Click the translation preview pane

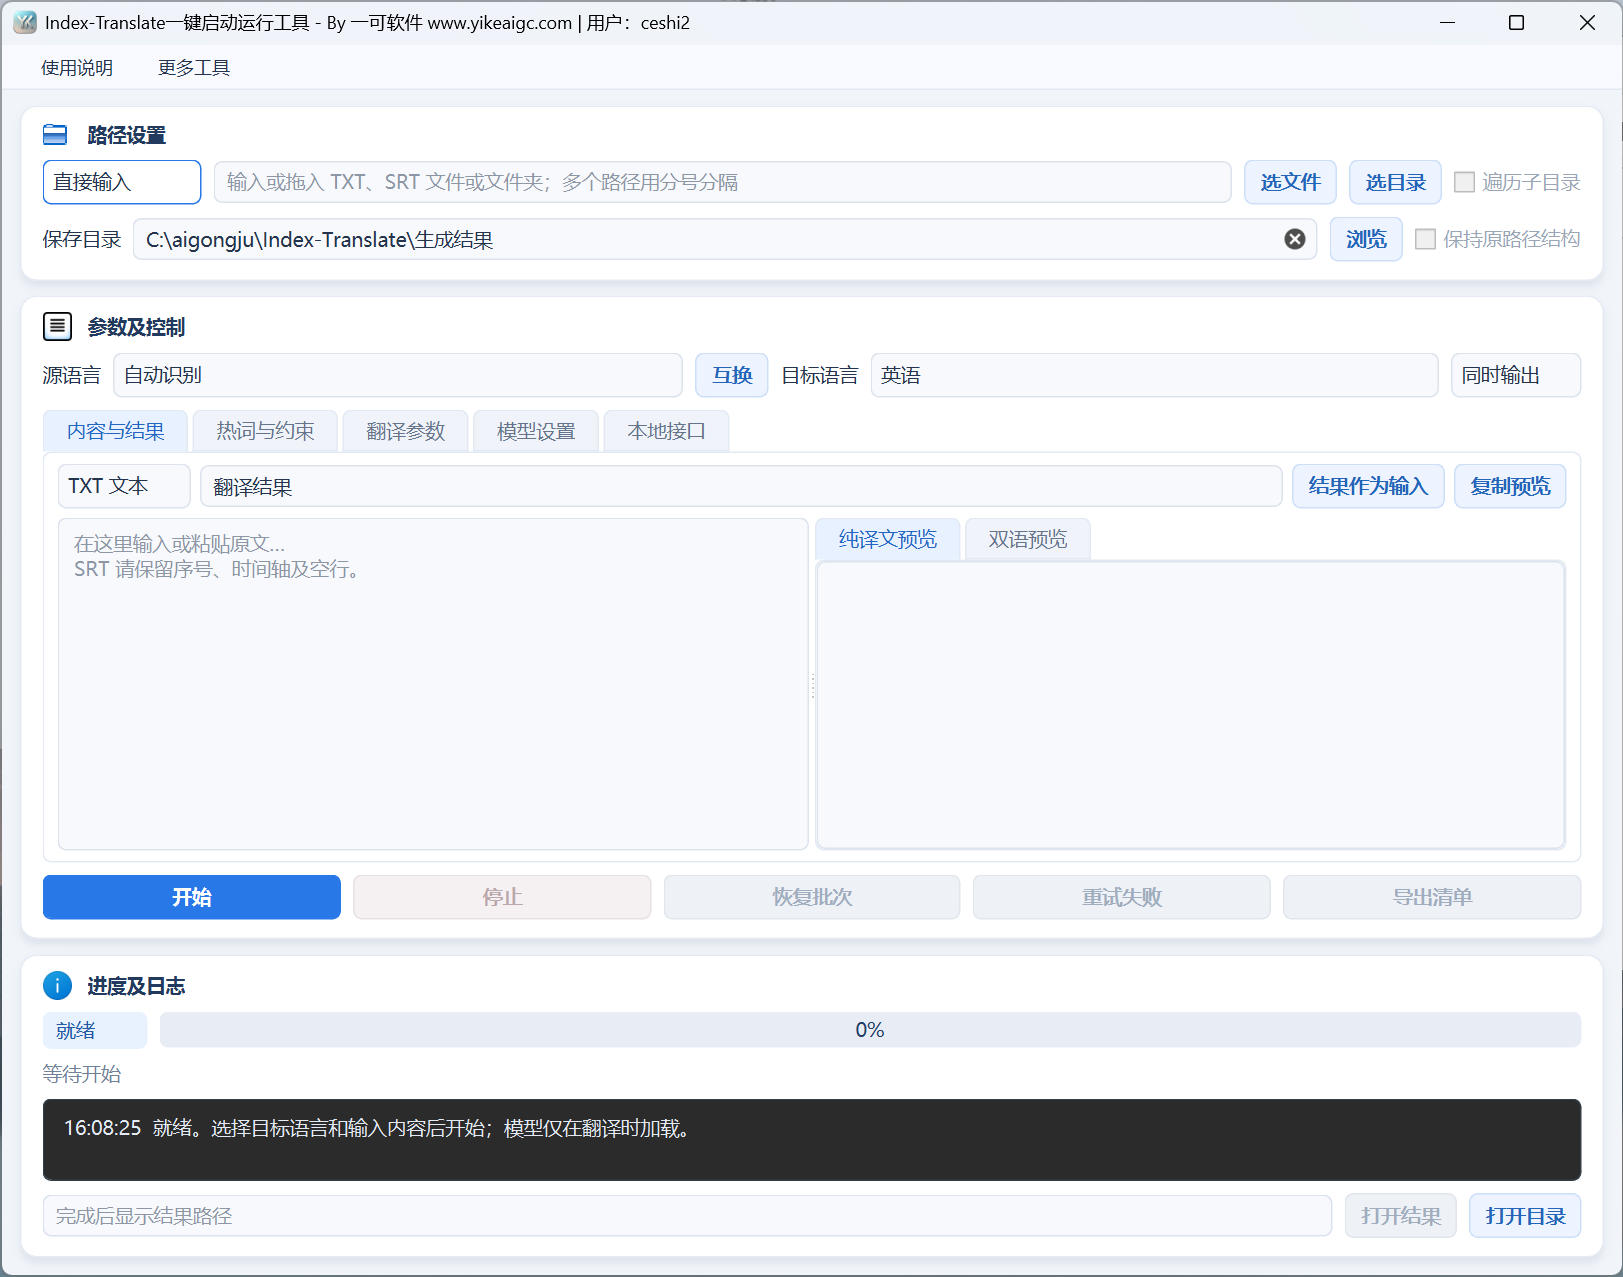pos(1190,705)
